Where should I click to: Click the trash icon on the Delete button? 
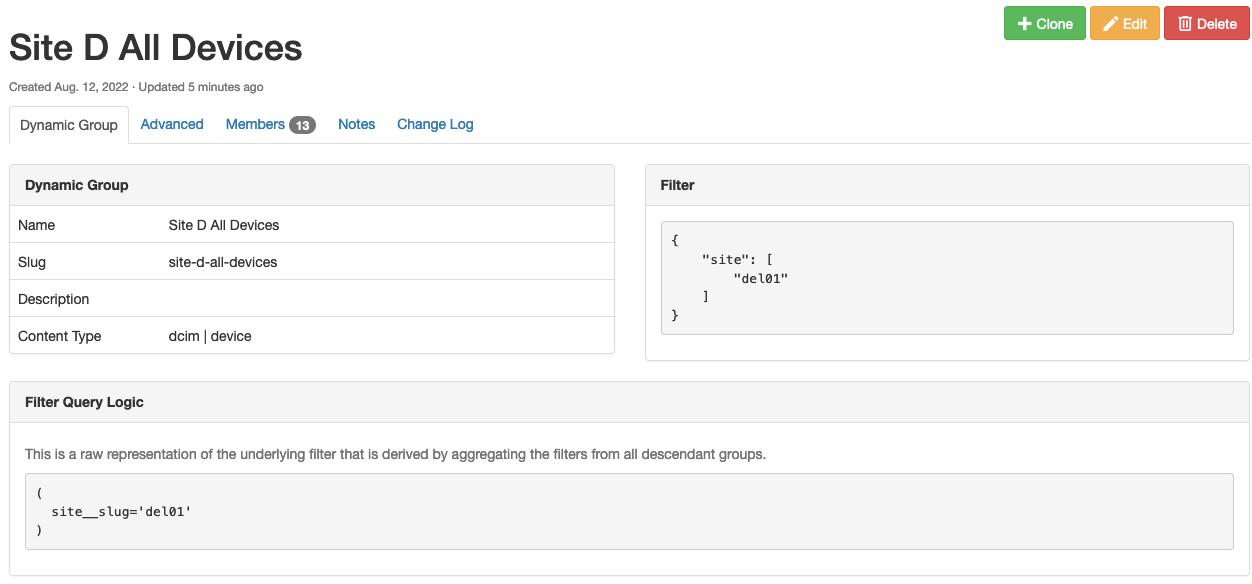tap(1185, 24)
